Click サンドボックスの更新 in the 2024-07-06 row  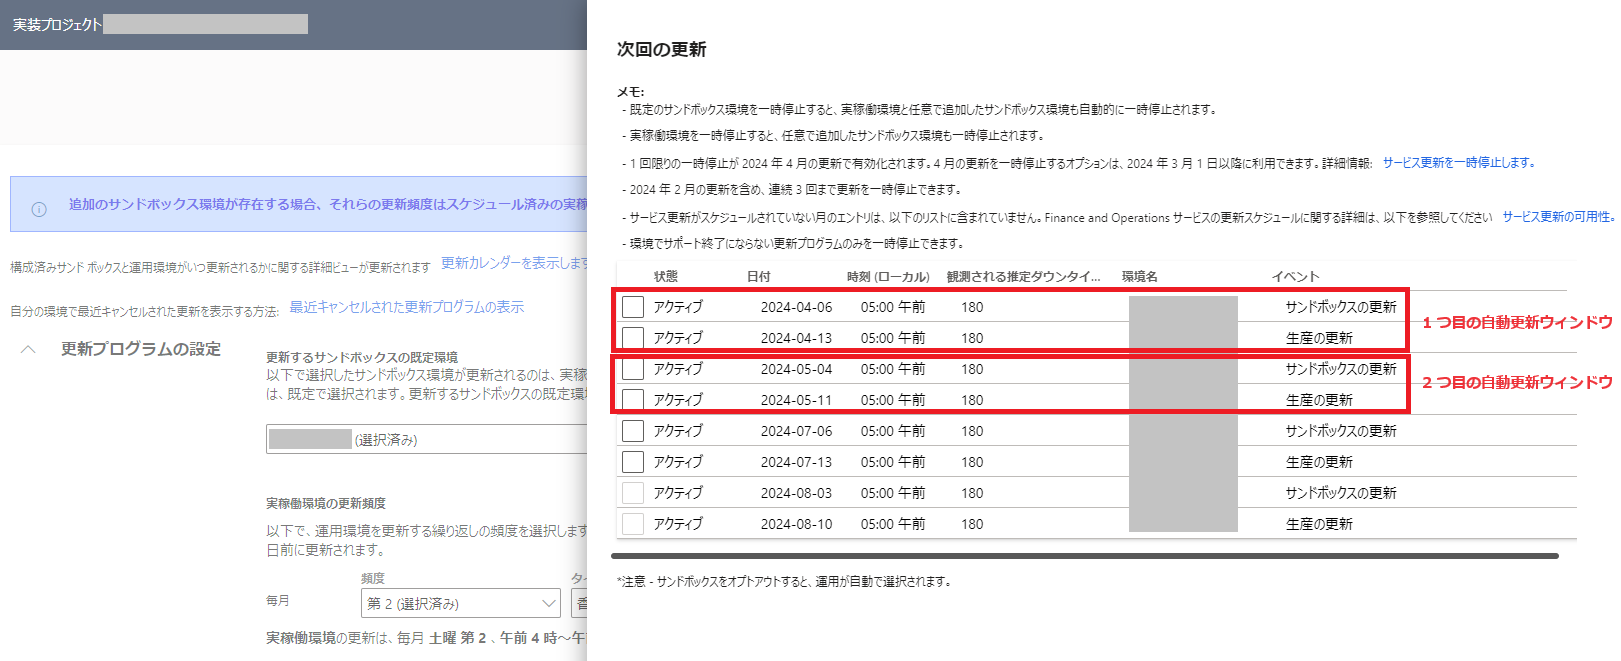(x=1341, y=431)
